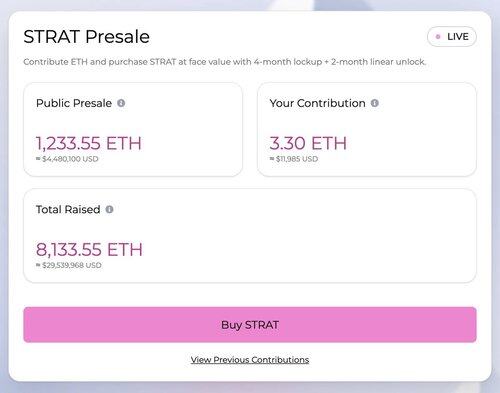Click the info icon beside Total Raised
Image resolution: width=500 pixels, height=393 pixels.
coord(109,209)
